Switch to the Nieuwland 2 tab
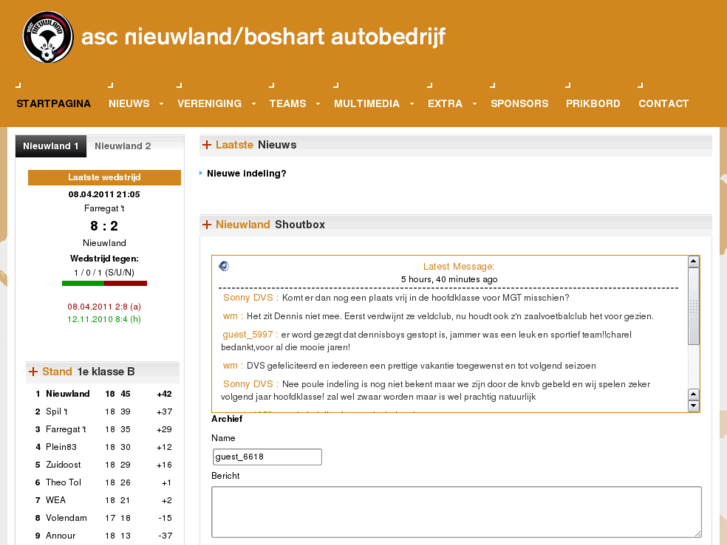The height and width of the screenshot is (545, 727). [123, 146]
